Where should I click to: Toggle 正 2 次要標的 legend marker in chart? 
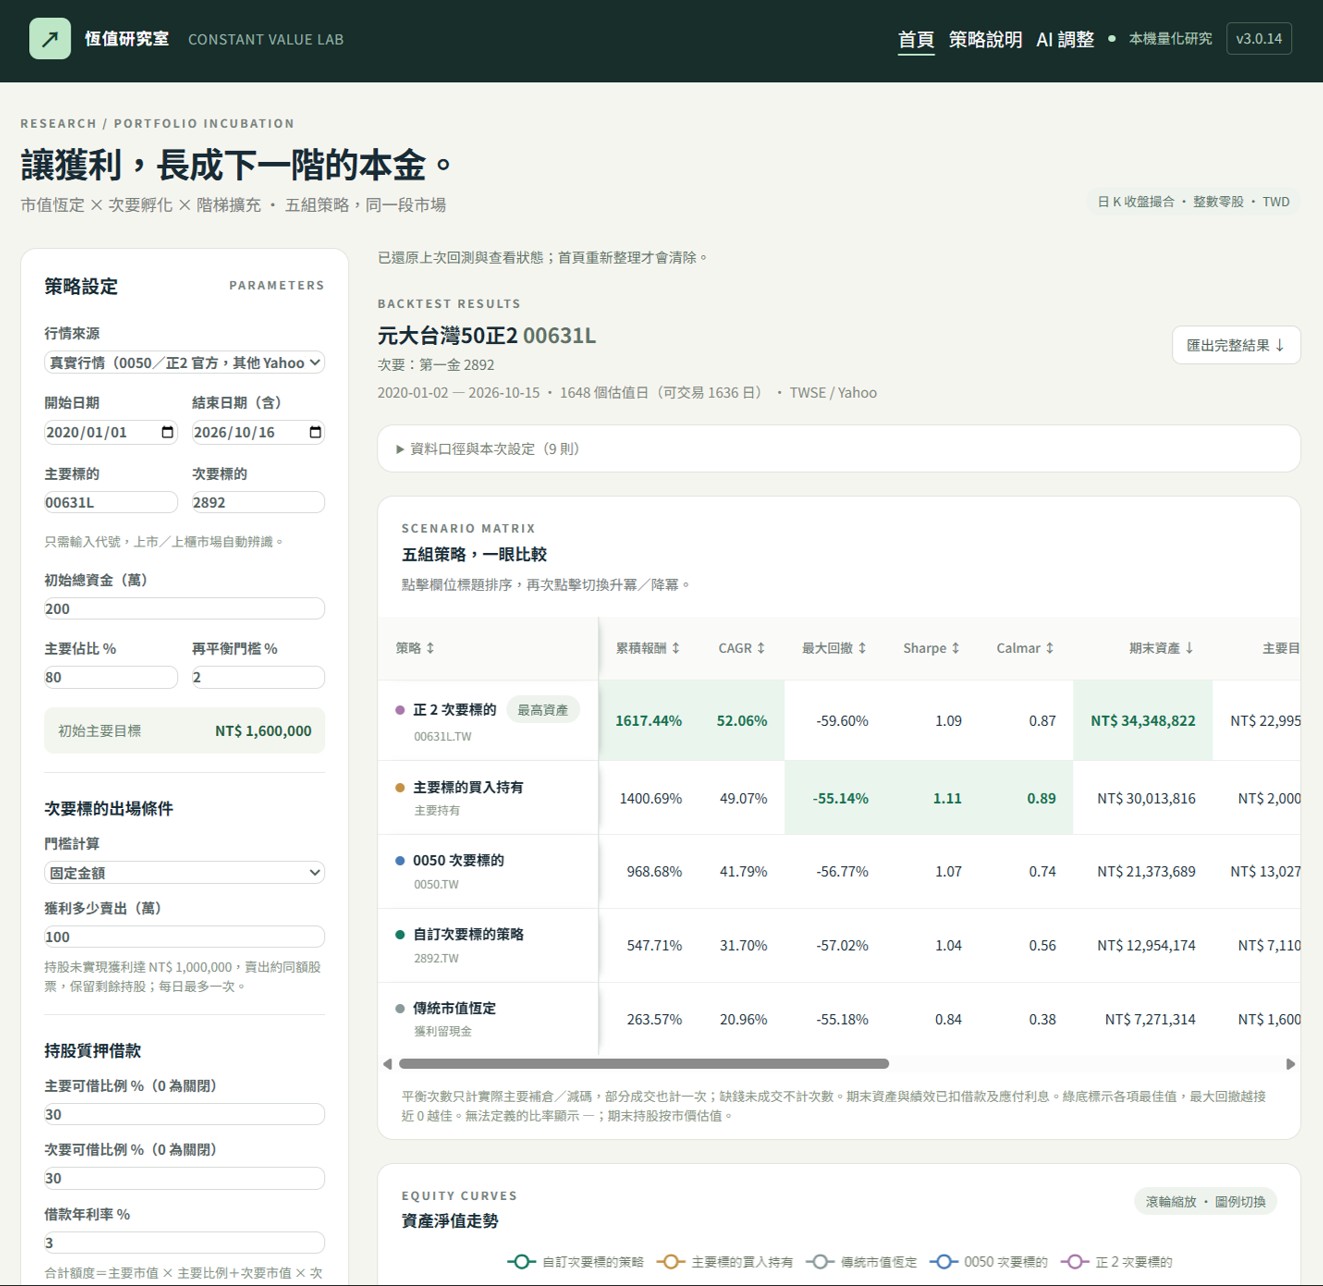point(1075,1262)
